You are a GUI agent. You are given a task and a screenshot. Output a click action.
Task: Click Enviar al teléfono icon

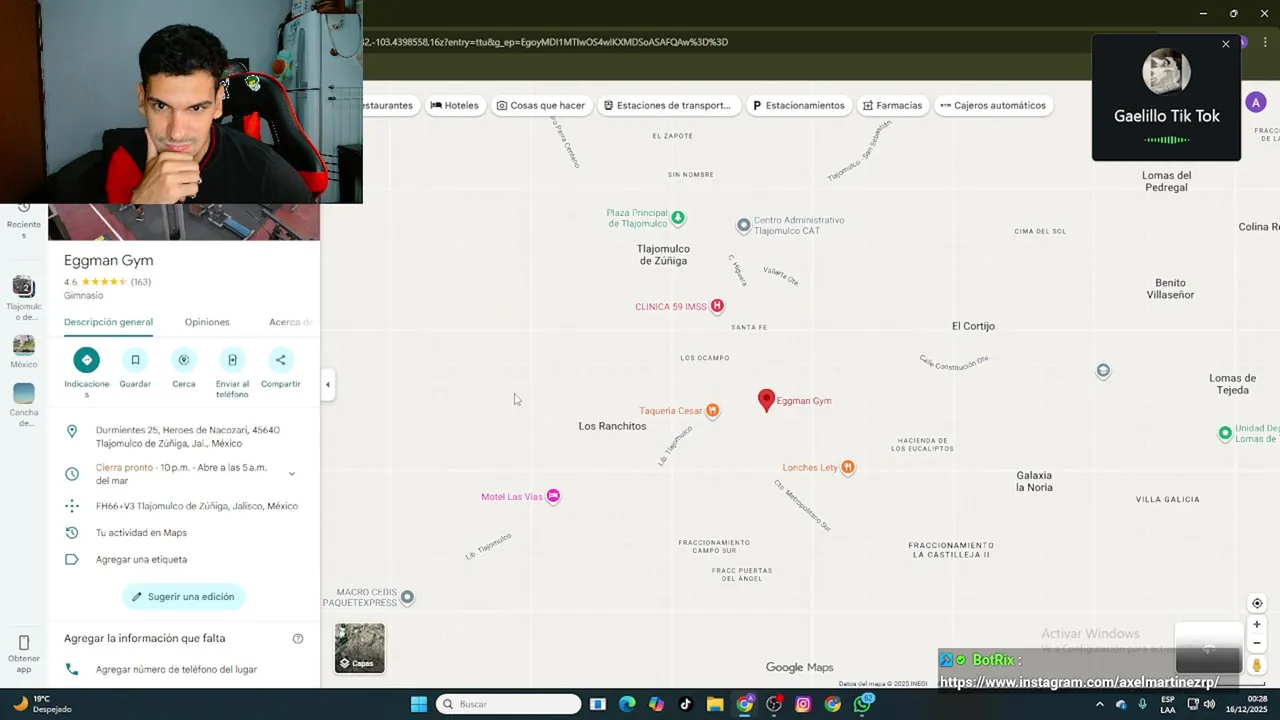coord(232,360)
